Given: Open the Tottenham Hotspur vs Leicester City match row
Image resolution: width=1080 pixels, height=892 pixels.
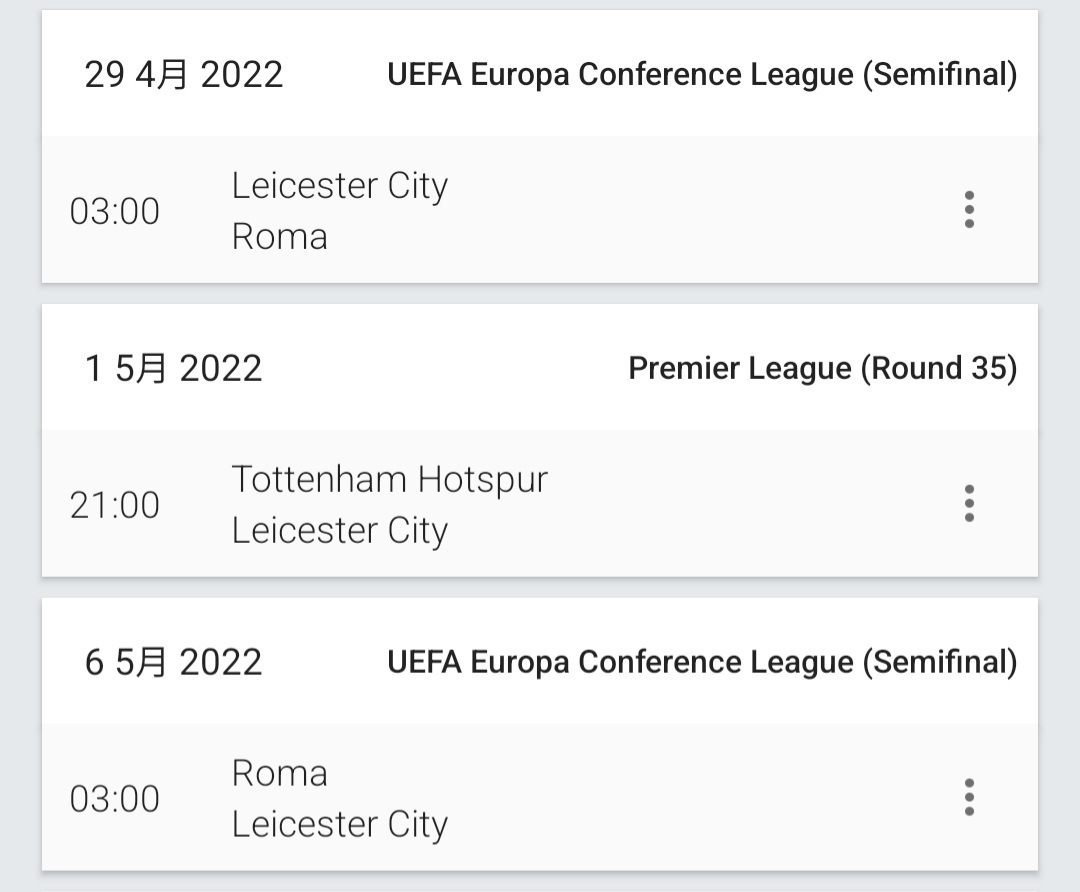Looking at the screenshot, I should click(540, 504).
